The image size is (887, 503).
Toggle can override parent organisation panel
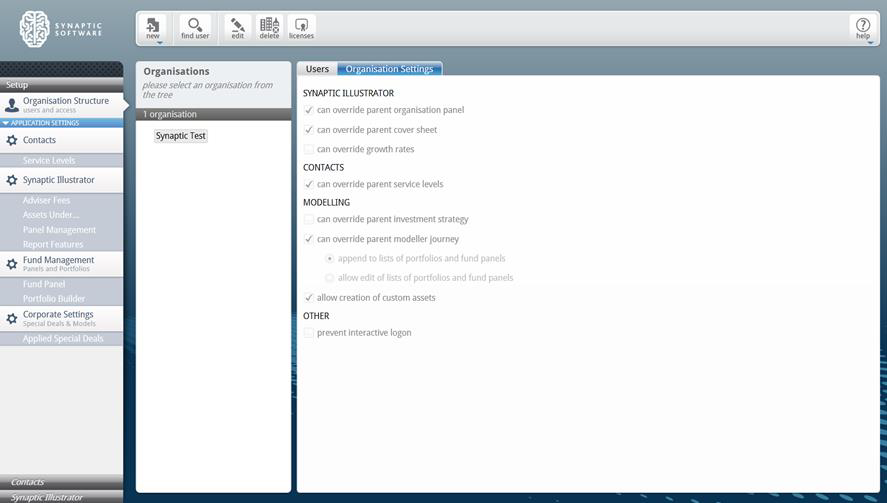click(x=309, y=110)
